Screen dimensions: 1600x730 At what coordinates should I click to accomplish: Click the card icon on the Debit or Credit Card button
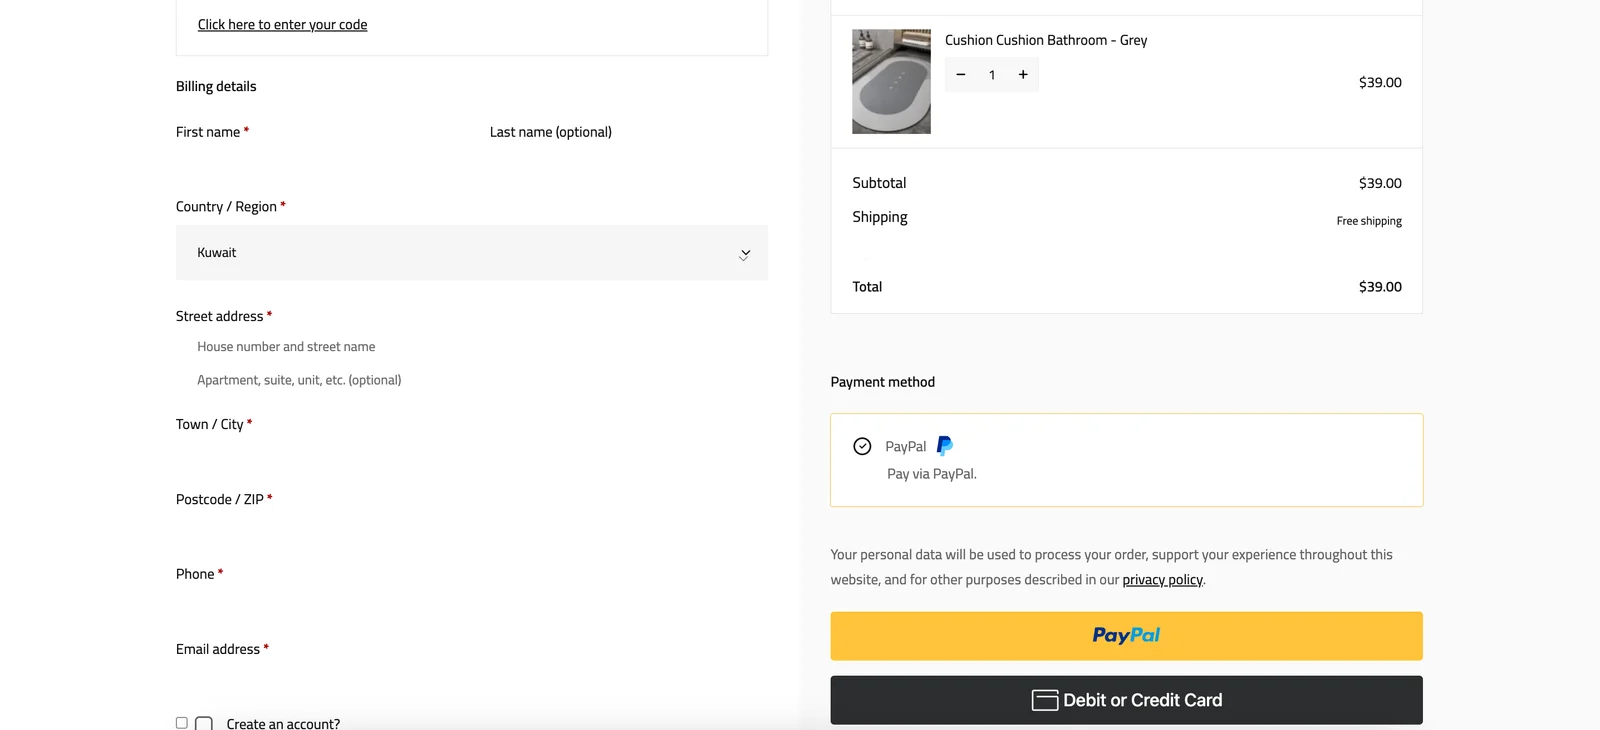click(x=1045, y=700)
